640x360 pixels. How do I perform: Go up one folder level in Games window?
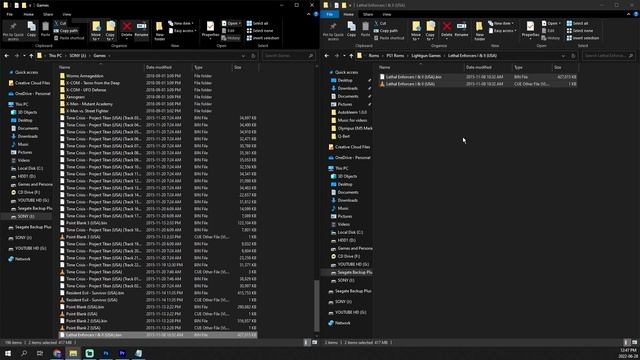coord(31,56)
